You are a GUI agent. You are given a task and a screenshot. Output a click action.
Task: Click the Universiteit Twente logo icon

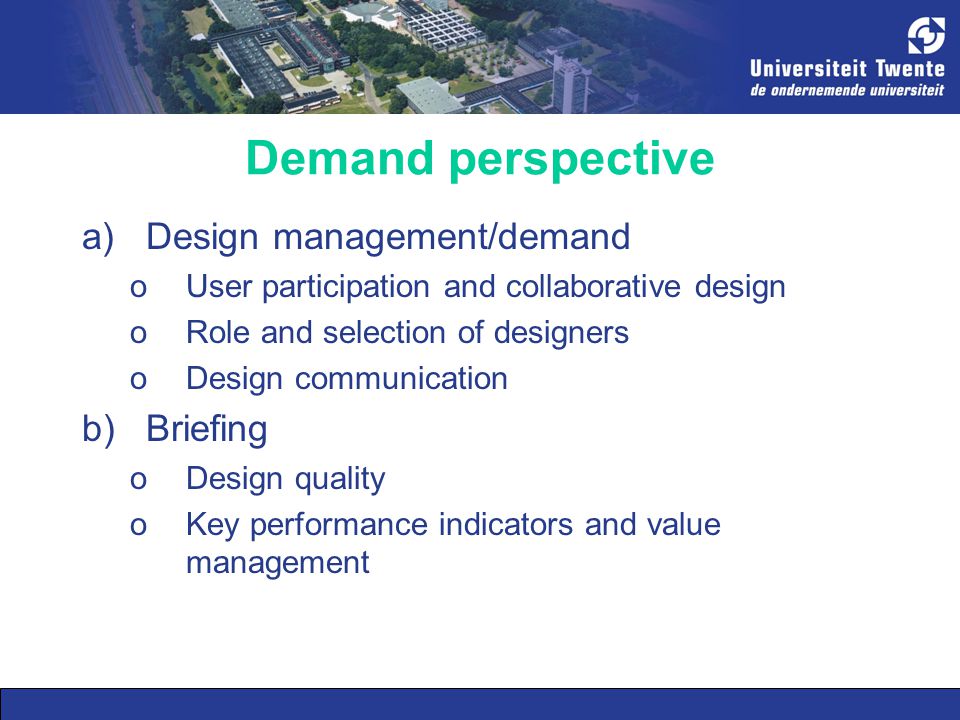coord(926,36)
